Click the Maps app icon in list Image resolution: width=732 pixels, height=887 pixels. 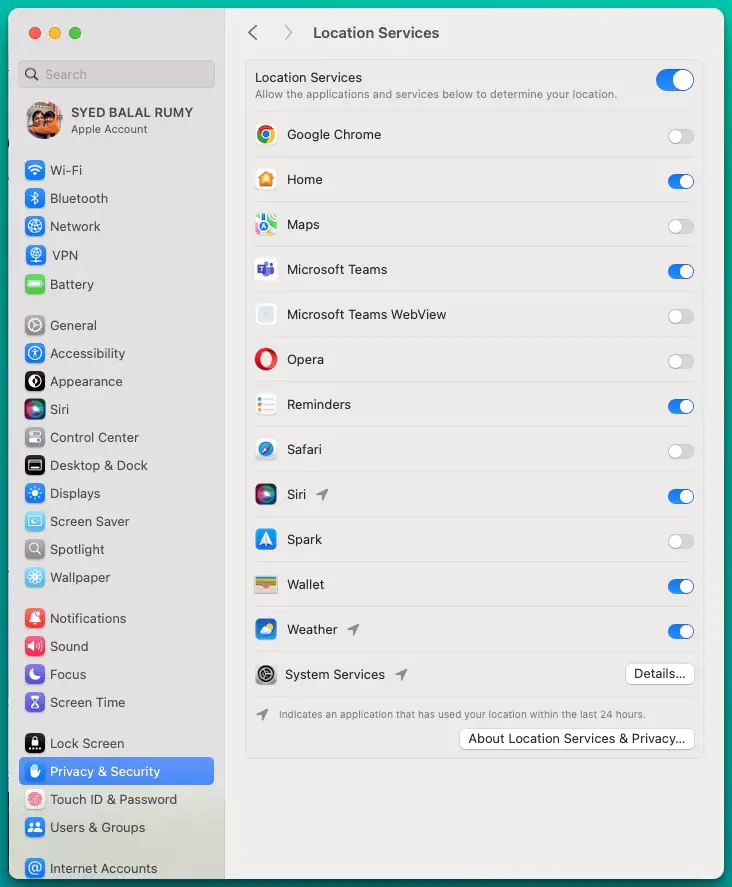coord(265,225)
